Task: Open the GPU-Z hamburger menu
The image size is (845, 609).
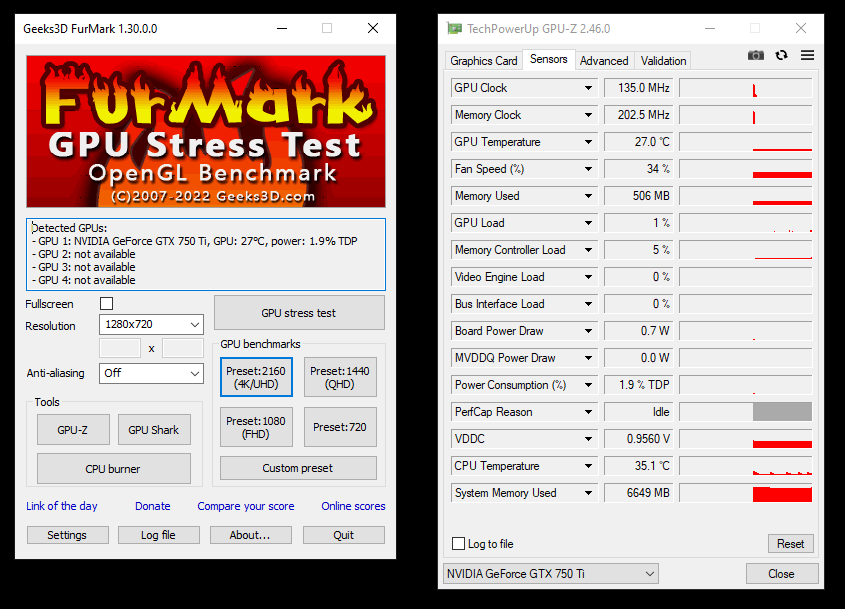Action: coord(807,55)
